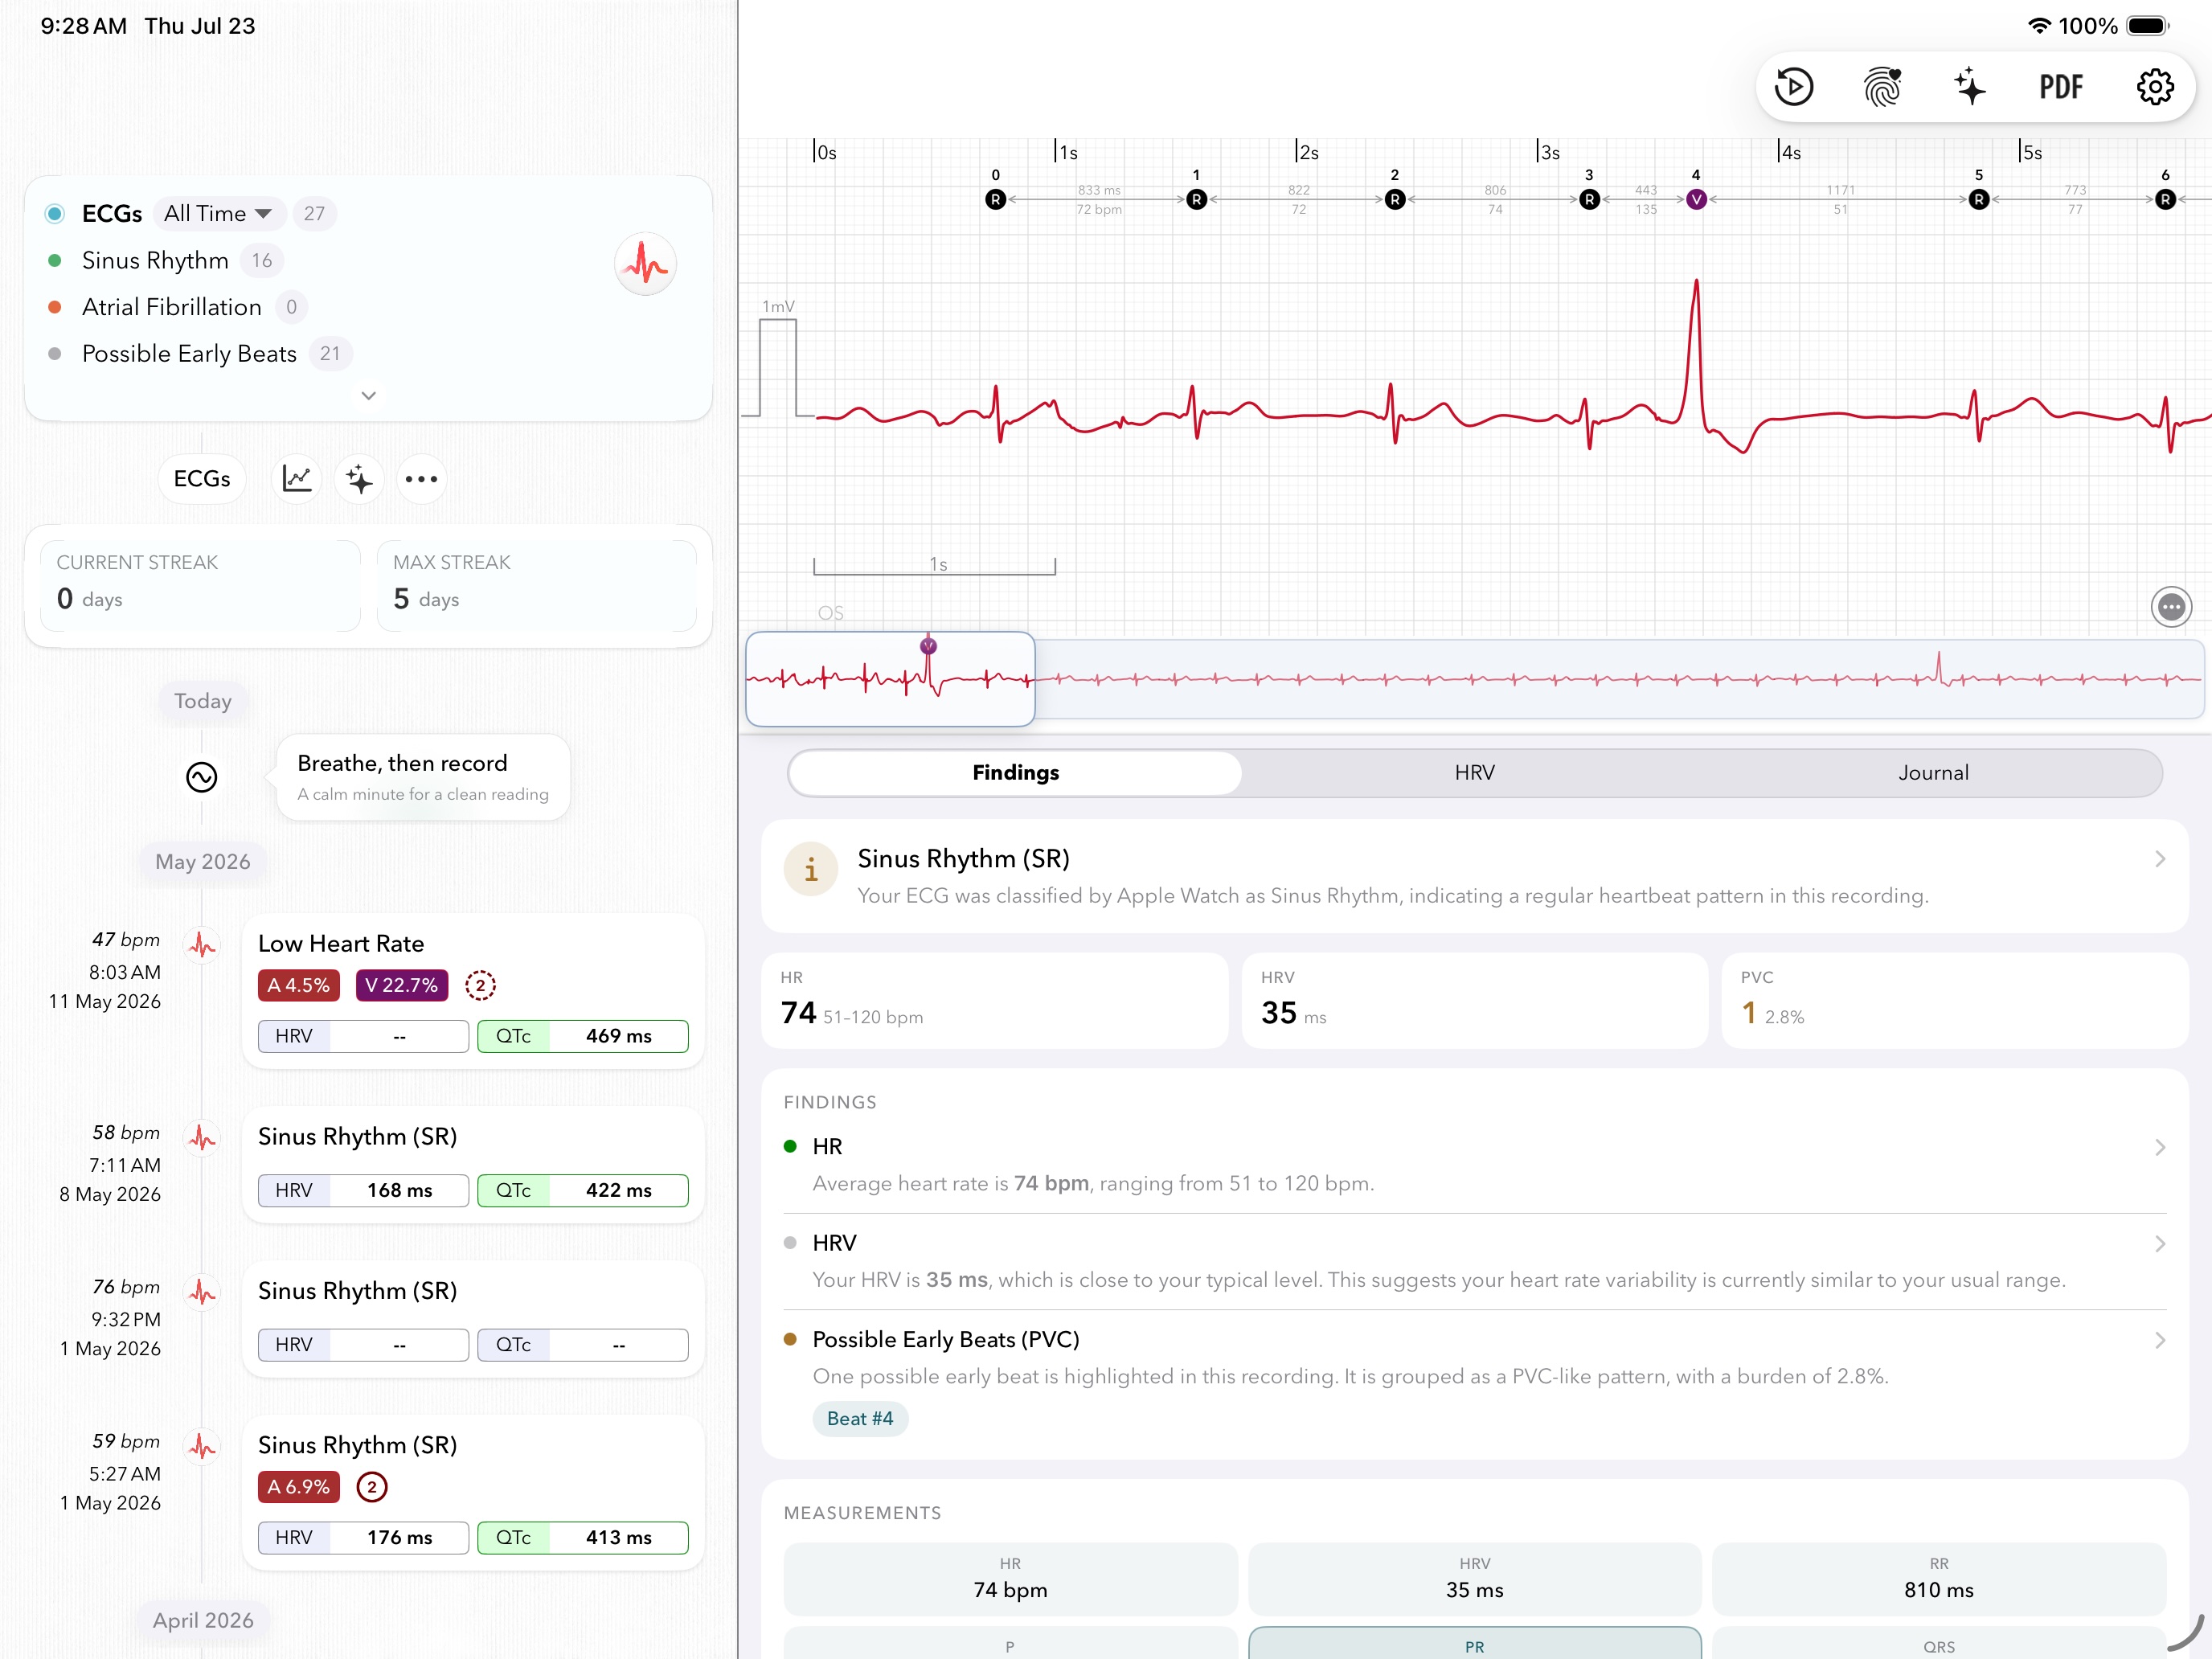Select R beat marker number 0
2212x1659 pixels.
(995, 199)
